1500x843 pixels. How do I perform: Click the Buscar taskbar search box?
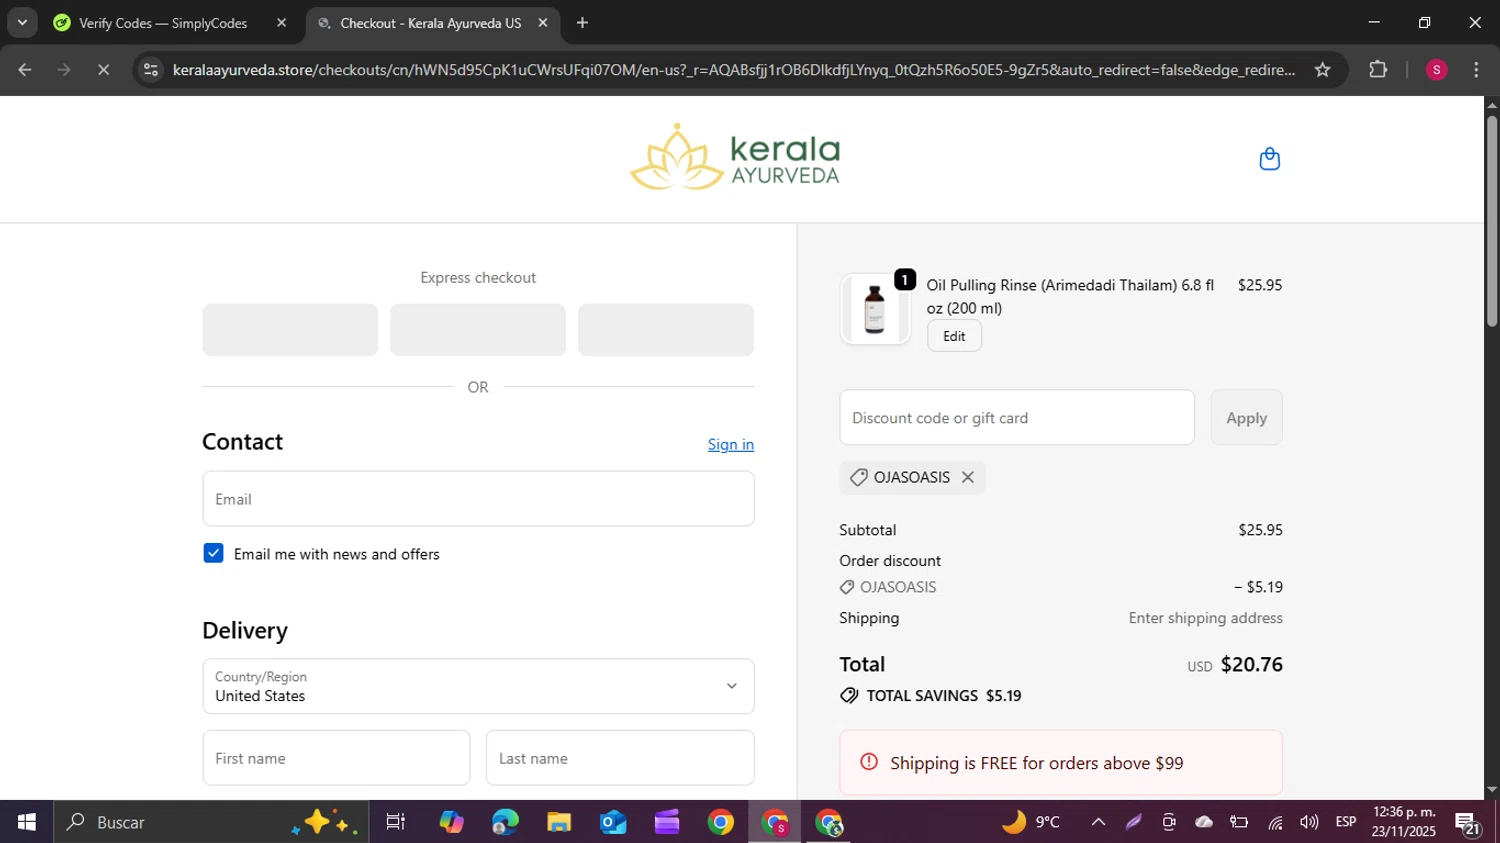210,822
